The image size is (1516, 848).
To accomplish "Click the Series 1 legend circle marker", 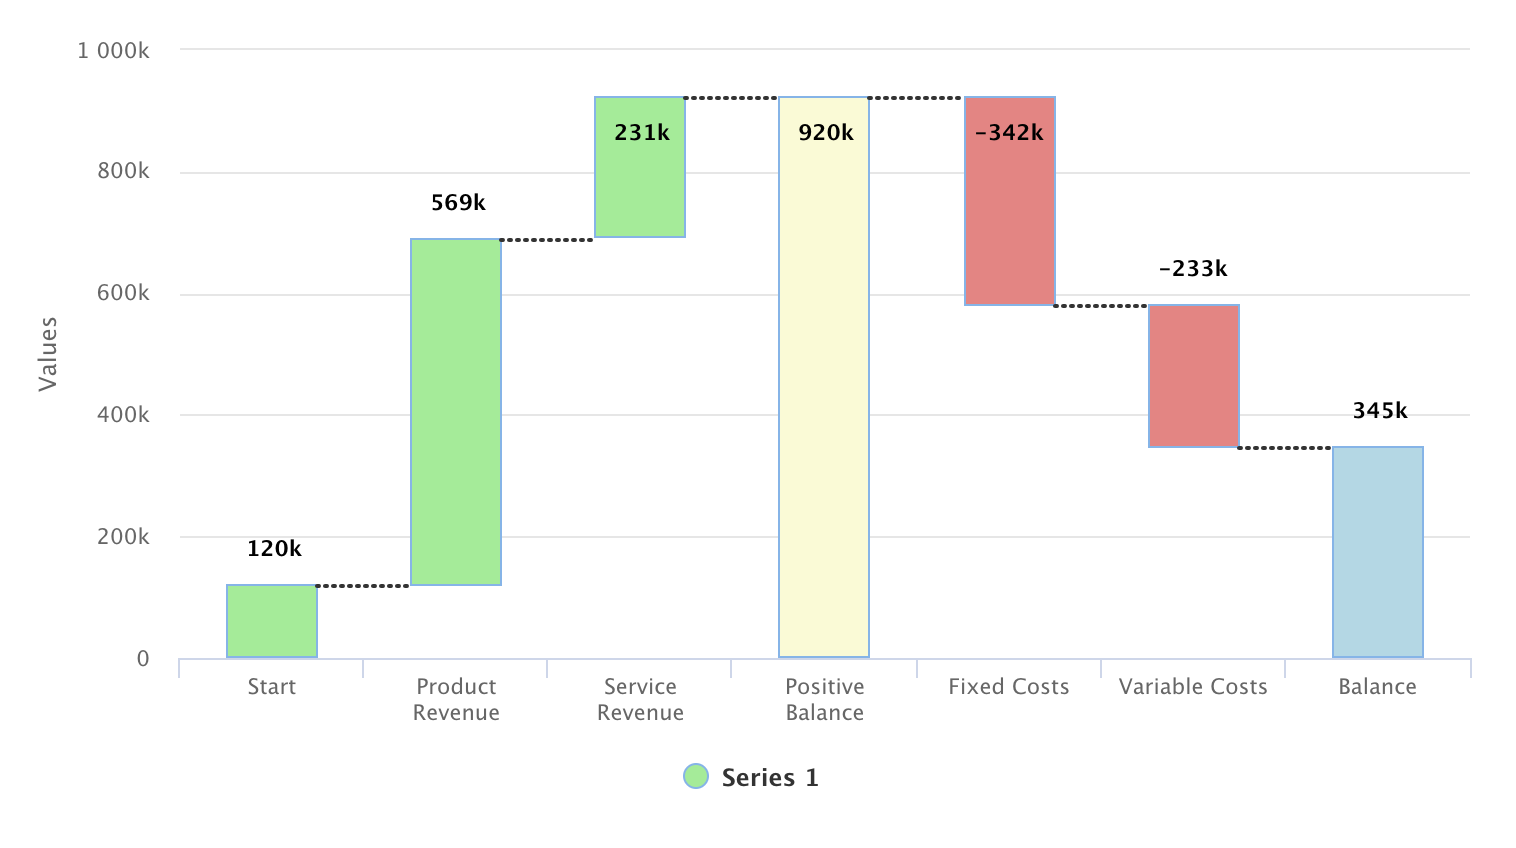I will pyautogui.click(x=696, y=776).
